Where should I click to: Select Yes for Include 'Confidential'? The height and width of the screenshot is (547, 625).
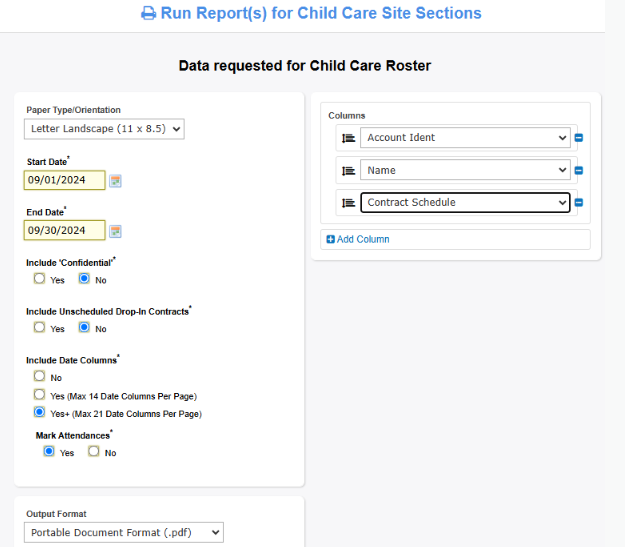pos(39,278)
